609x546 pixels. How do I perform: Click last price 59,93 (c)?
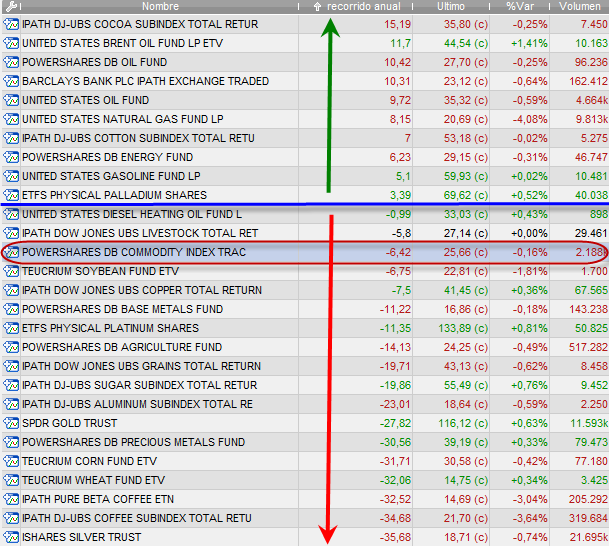click(x=466, y=177)
